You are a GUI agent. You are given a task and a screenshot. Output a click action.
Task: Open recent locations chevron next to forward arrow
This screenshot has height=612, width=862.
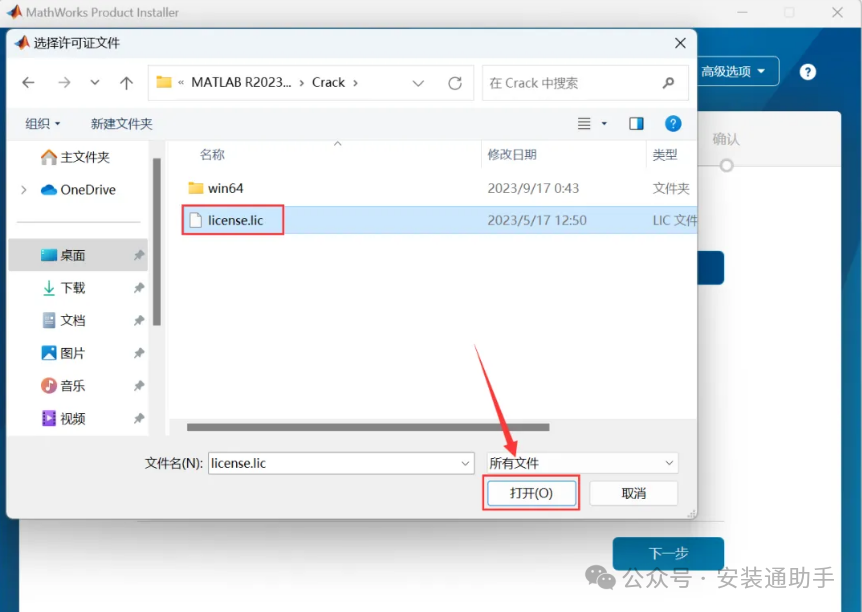[95, 83]
